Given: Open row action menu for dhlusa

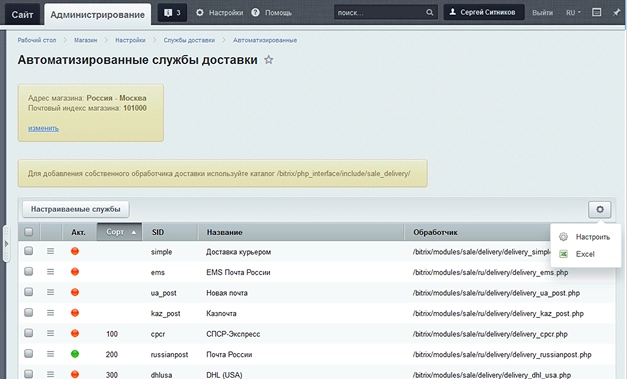Looking at the screenshot, I should coord(50,374).
